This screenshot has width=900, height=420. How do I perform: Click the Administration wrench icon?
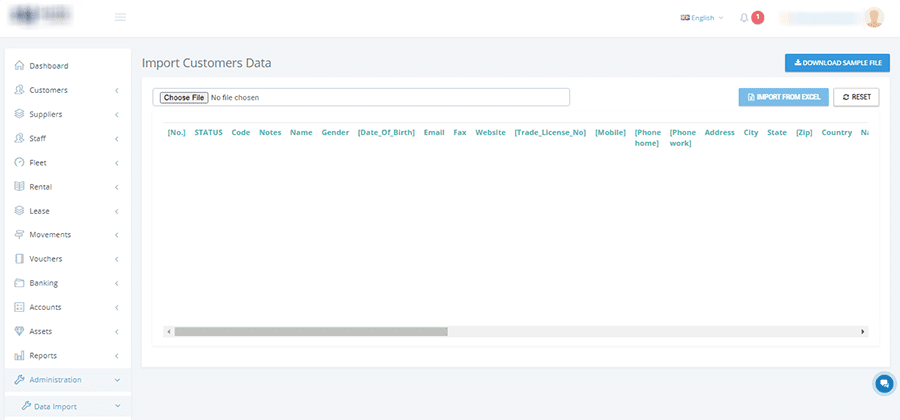20,379
